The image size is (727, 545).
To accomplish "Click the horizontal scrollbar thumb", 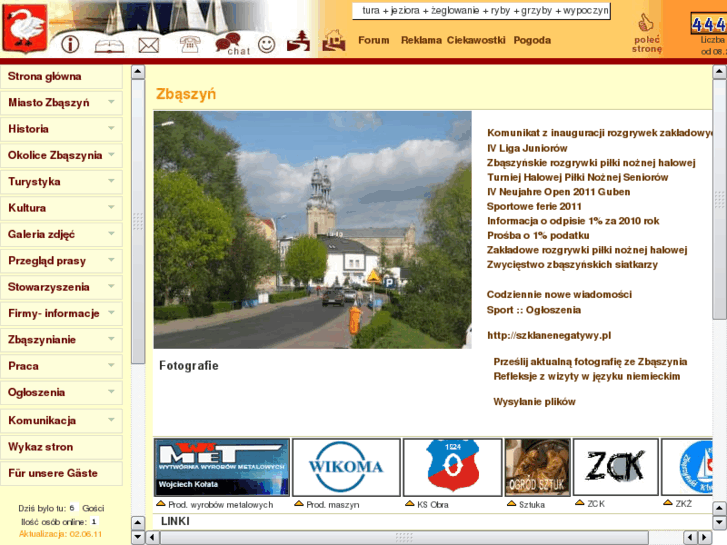I will click(403, 538).
